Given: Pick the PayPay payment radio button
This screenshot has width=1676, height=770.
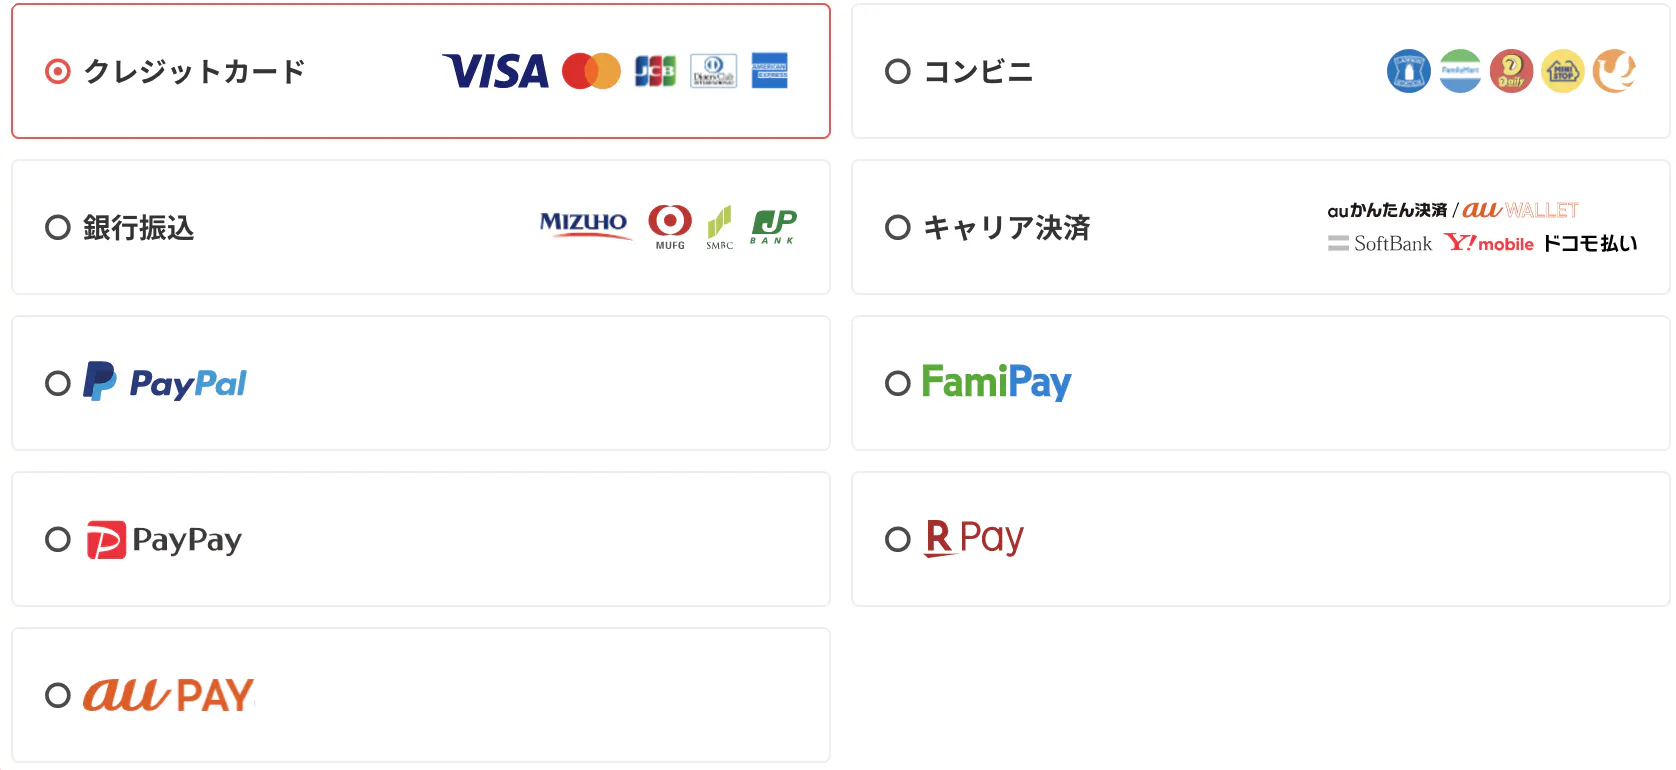Looking at the screenshot, I should (58, 539).
